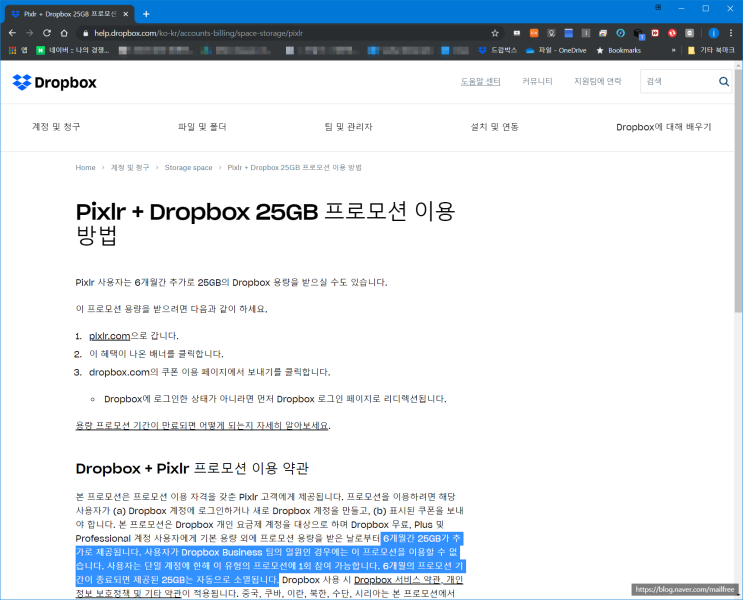
Task: Reload the current page
Action: [x=47, y=33]
